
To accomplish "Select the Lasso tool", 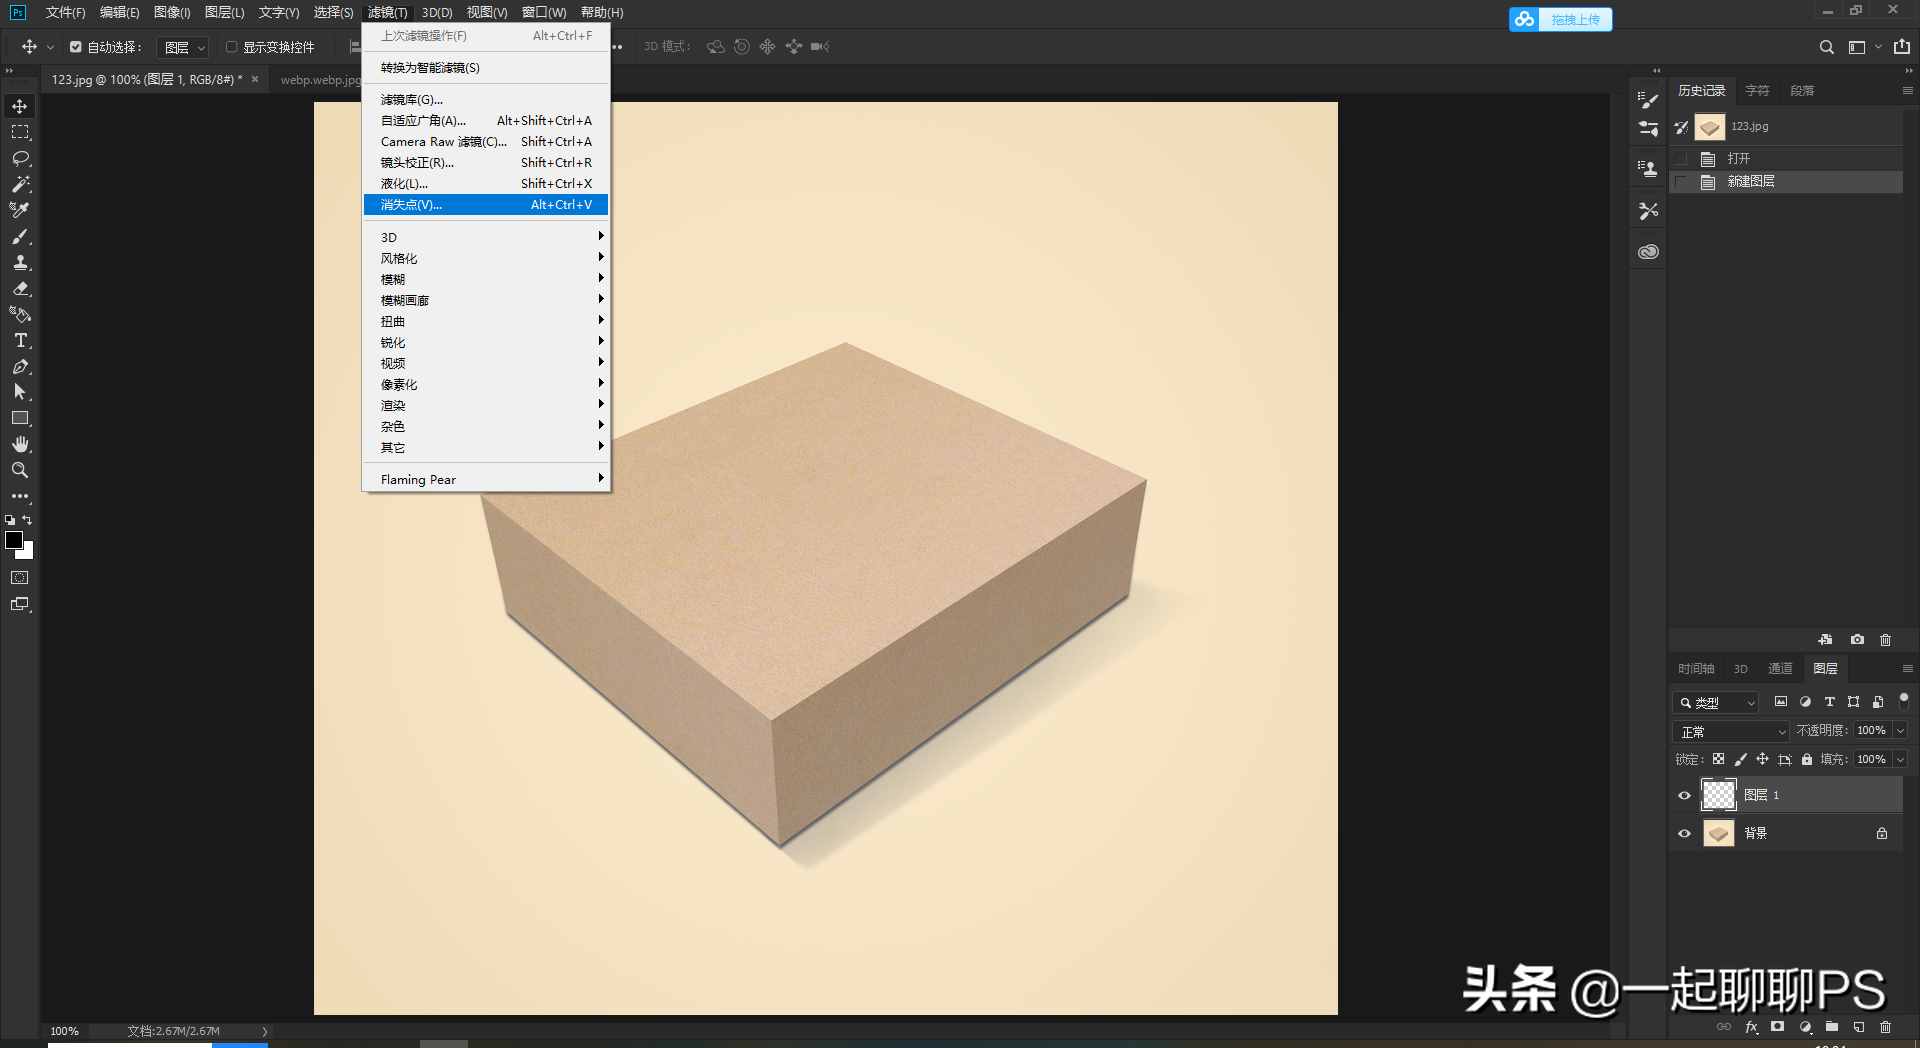I will click(x=20, y=158).
